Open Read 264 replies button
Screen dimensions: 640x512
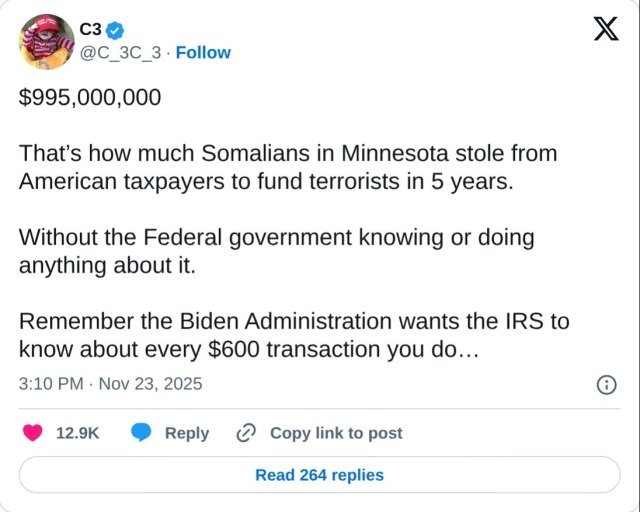pyautogui.click(x=319, y=475)
